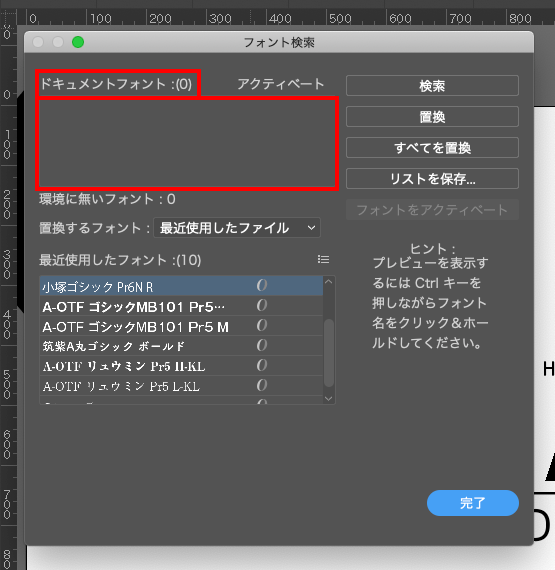Click the 置換 button
Viewport: 555px width, 570px height.
pos(432,117)
